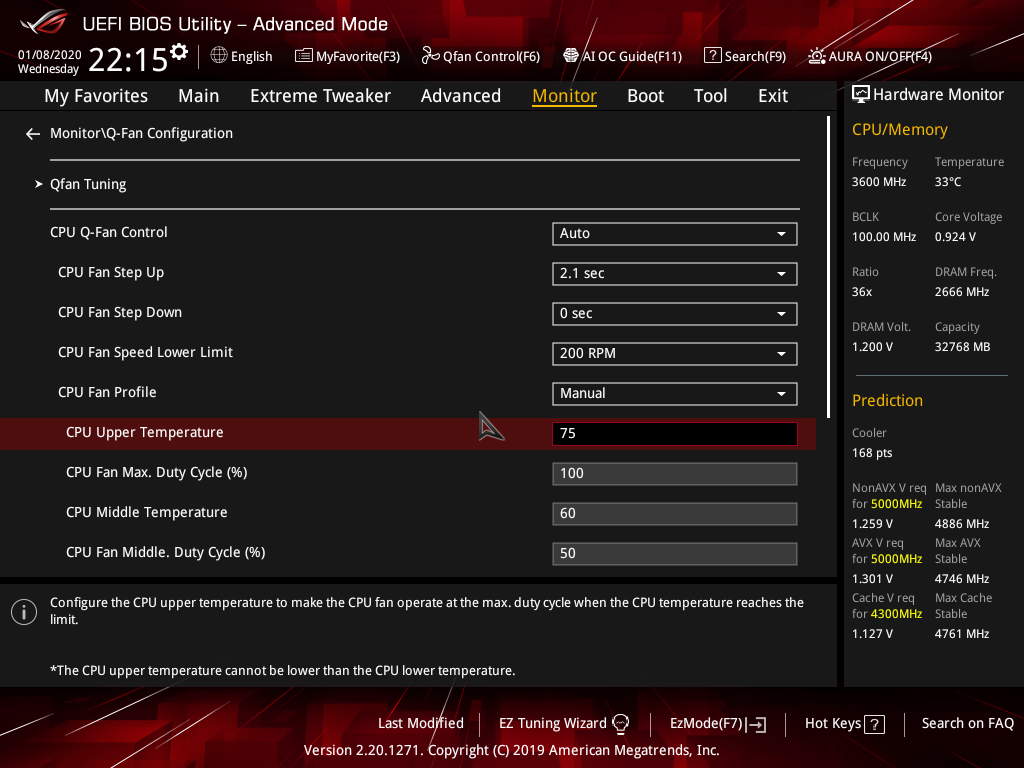Click the Qfan Control fan icon

[430, 56]
